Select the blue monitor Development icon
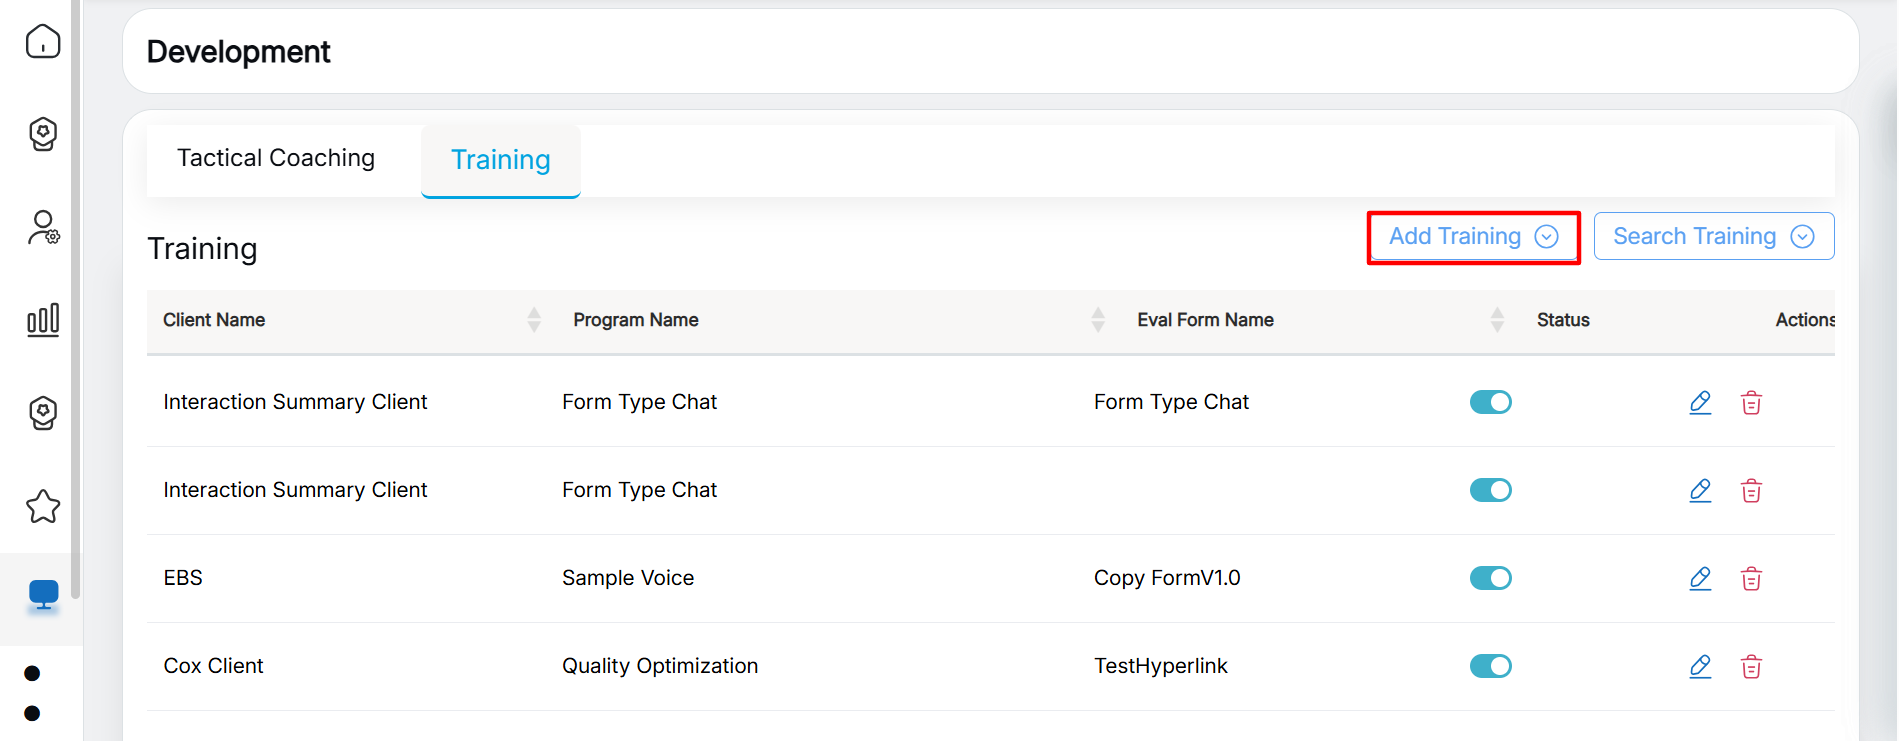The height and width of the screenshot is (741, 1899). click(x=43, y=596)
